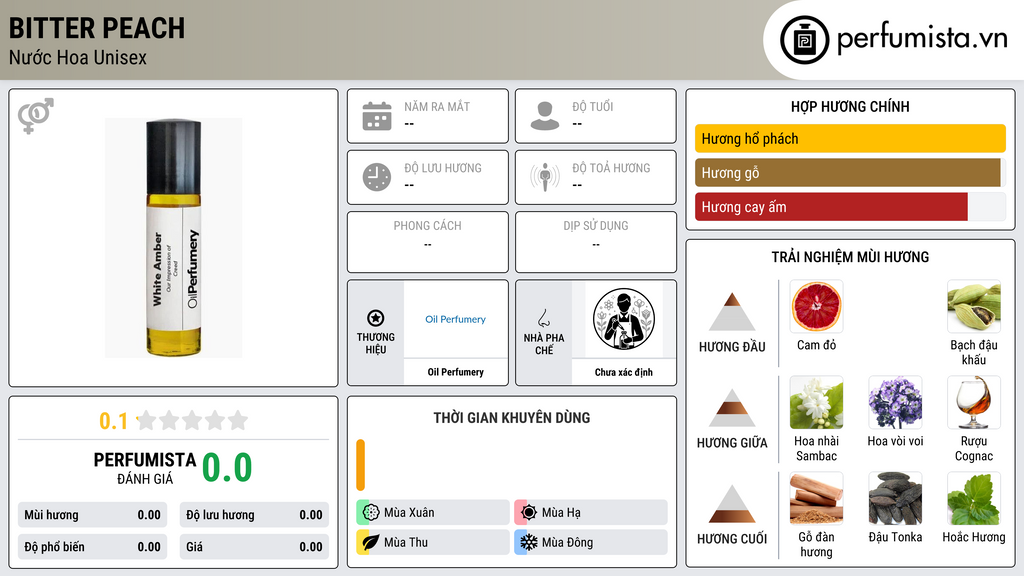Click the Mùa Thu leaf icon
The height and width of the screenshot is (576, 1024).
(x=371, y=542)
